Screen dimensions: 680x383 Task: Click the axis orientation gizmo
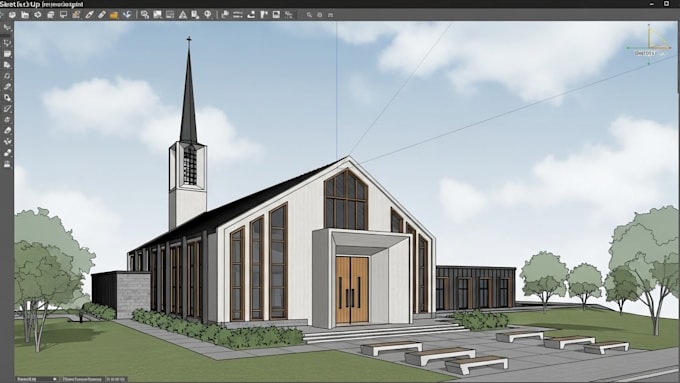[x=649, y=44]
